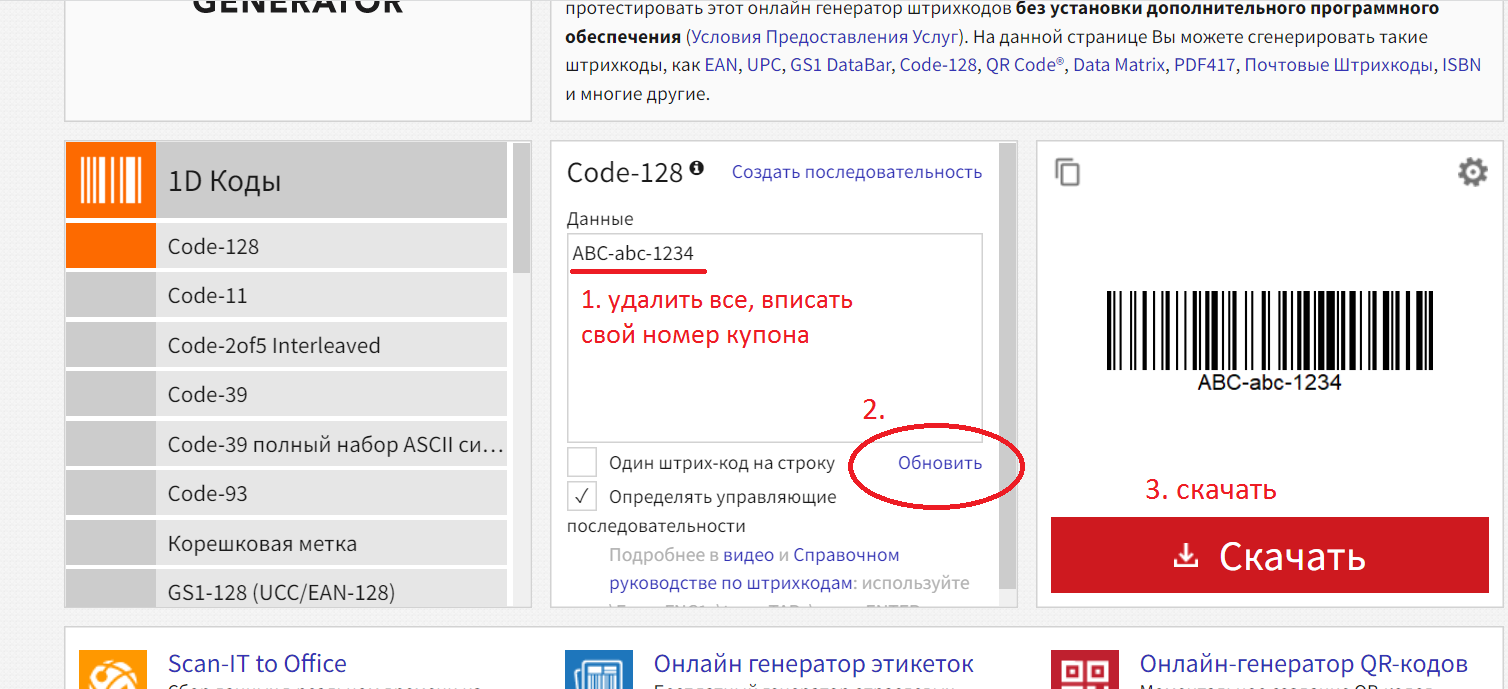
Task: Choose Корешковая метка entry
Action: pyautogui.click(x=287, y=544)
